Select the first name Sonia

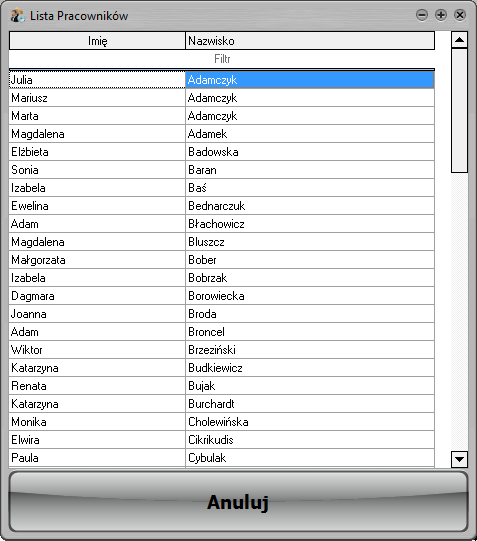coord(97,170)
